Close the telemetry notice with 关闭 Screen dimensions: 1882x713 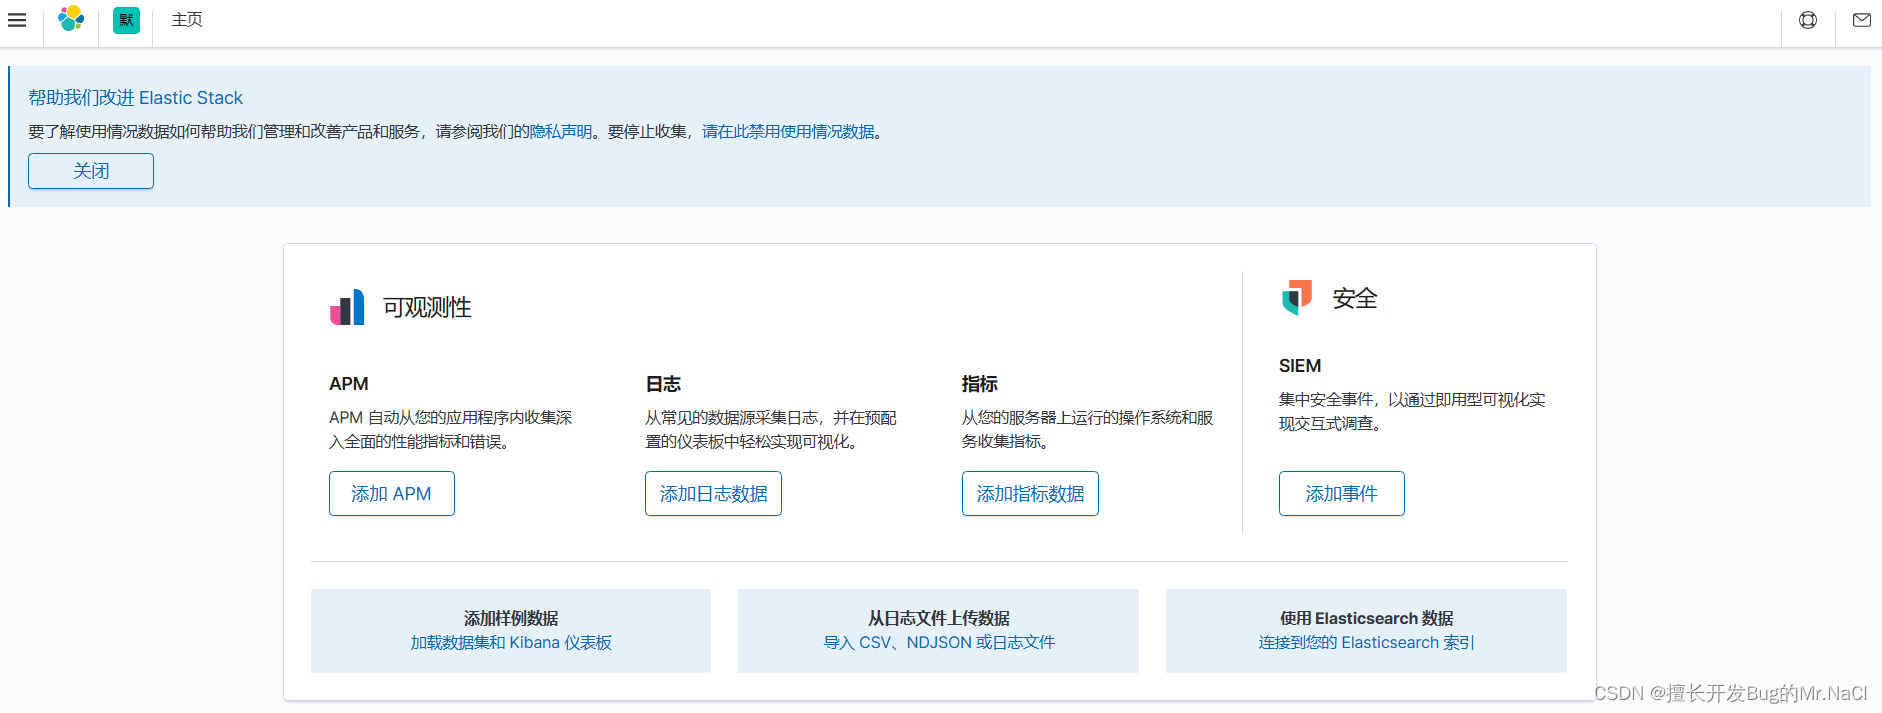(91, 171)
